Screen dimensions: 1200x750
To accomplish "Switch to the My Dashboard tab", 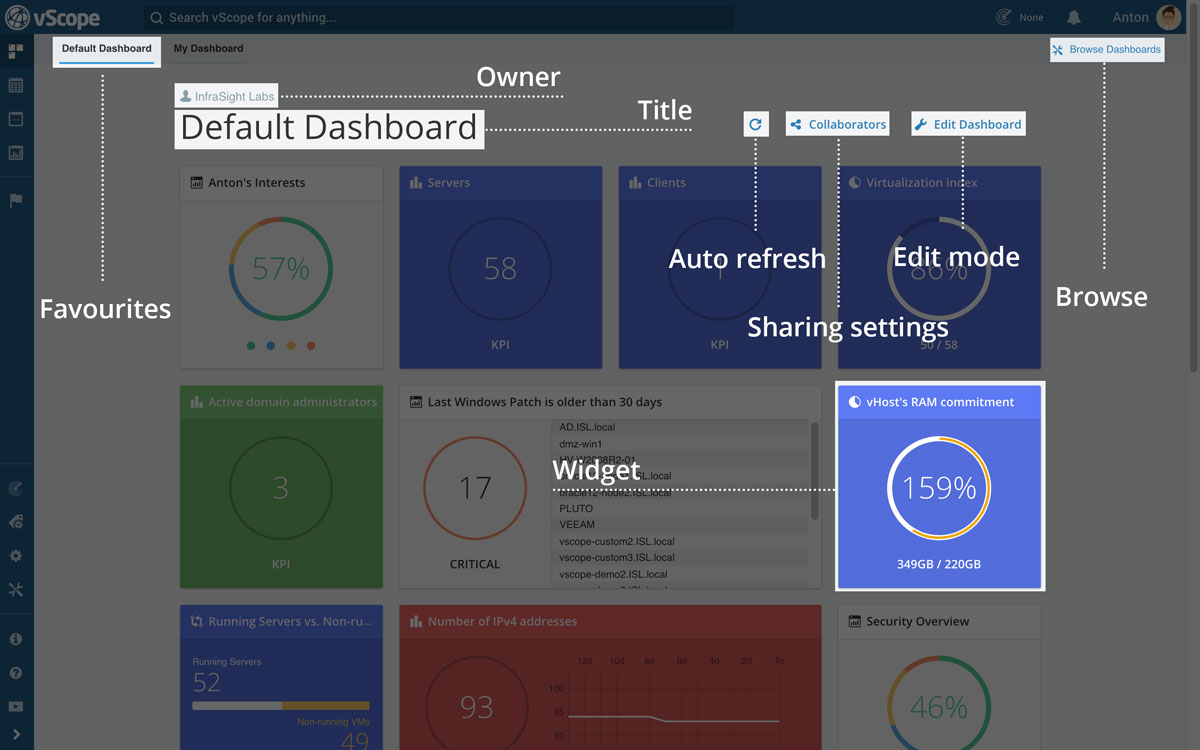I will 208,48.
